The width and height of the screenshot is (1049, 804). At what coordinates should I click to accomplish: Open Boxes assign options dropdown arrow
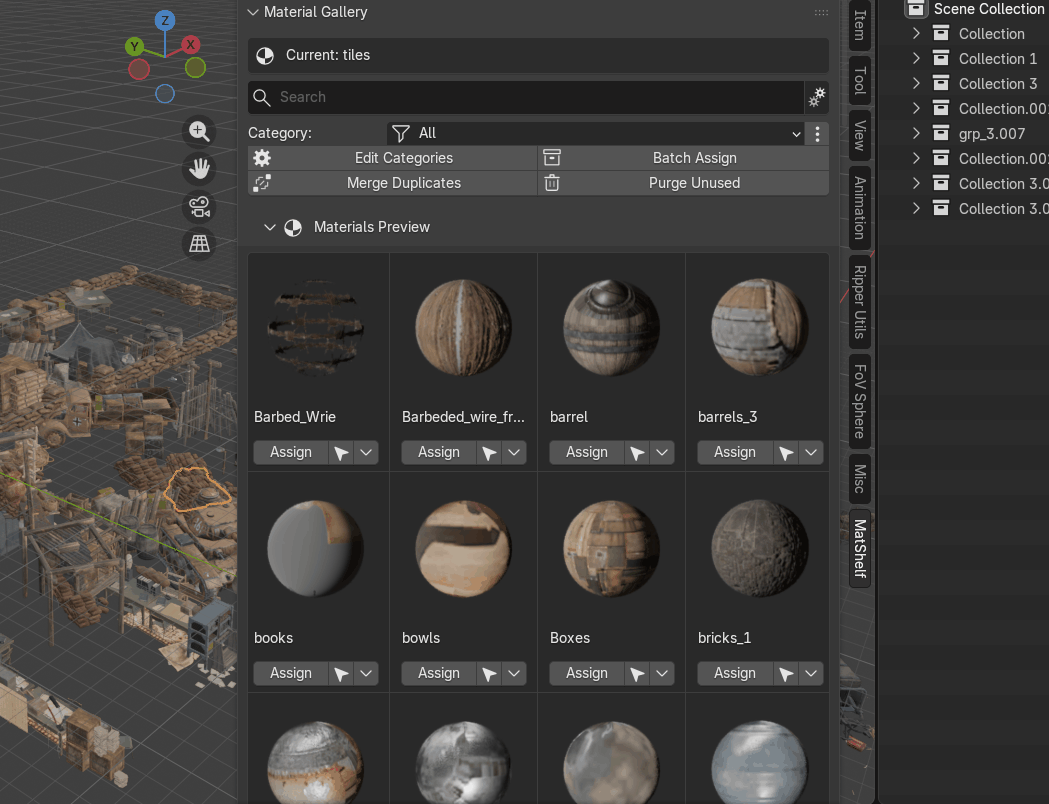click(x=662, y=674)
